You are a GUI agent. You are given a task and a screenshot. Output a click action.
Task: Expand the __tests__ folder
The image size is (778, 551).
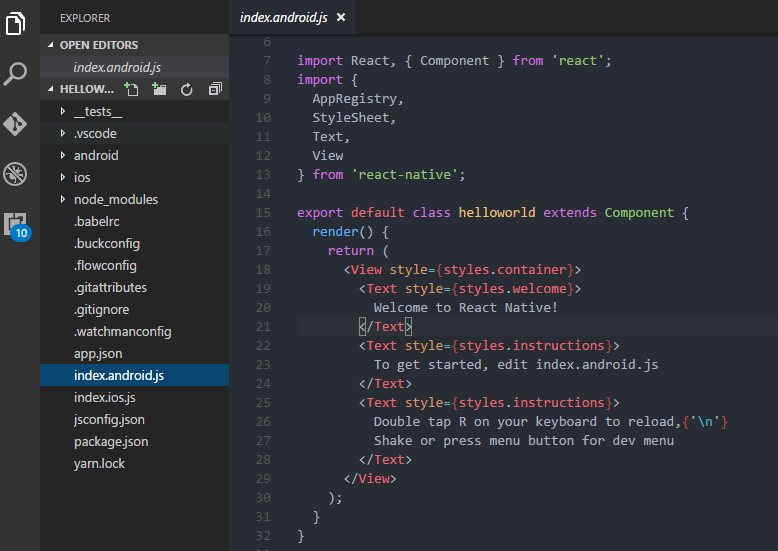(97, 111)
